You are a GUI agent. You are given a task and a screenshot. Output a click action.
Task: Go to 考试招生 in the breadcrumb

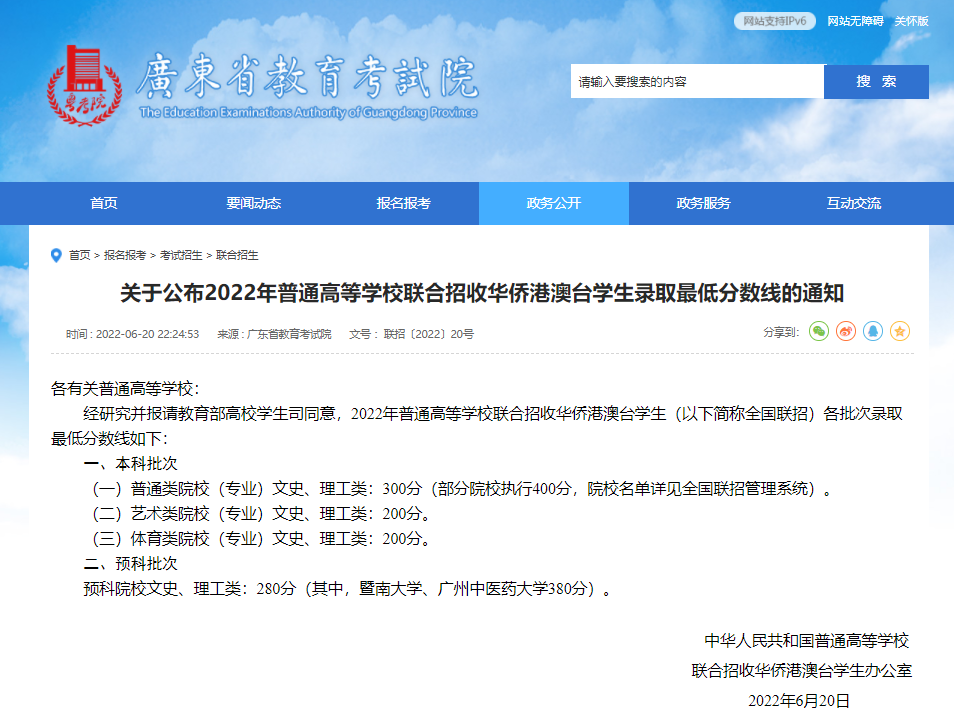(x=181, y=255)
